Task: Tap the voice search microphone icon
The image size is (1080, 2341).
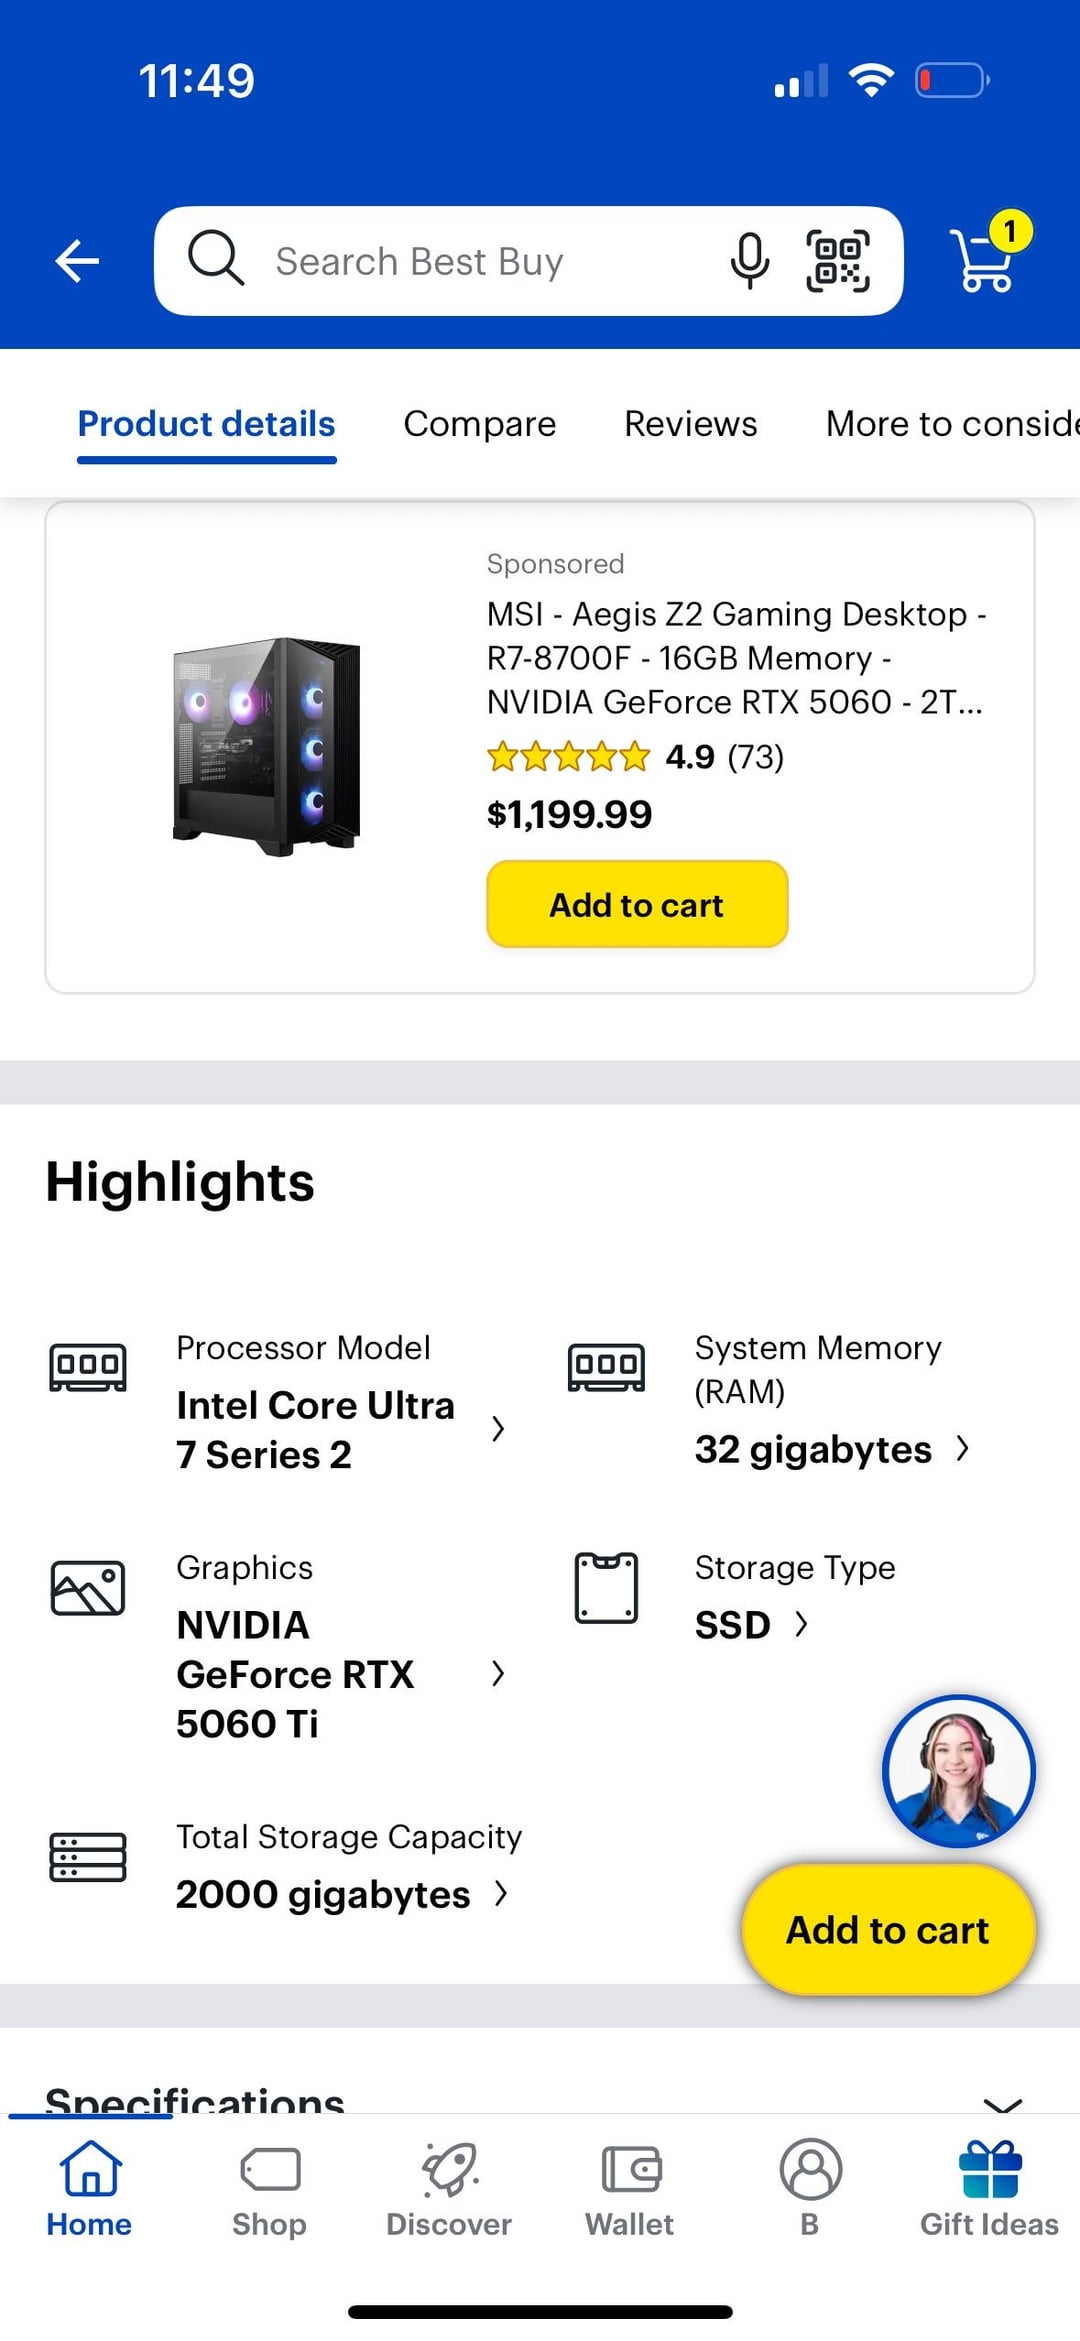Action: (x=749, y=261)
